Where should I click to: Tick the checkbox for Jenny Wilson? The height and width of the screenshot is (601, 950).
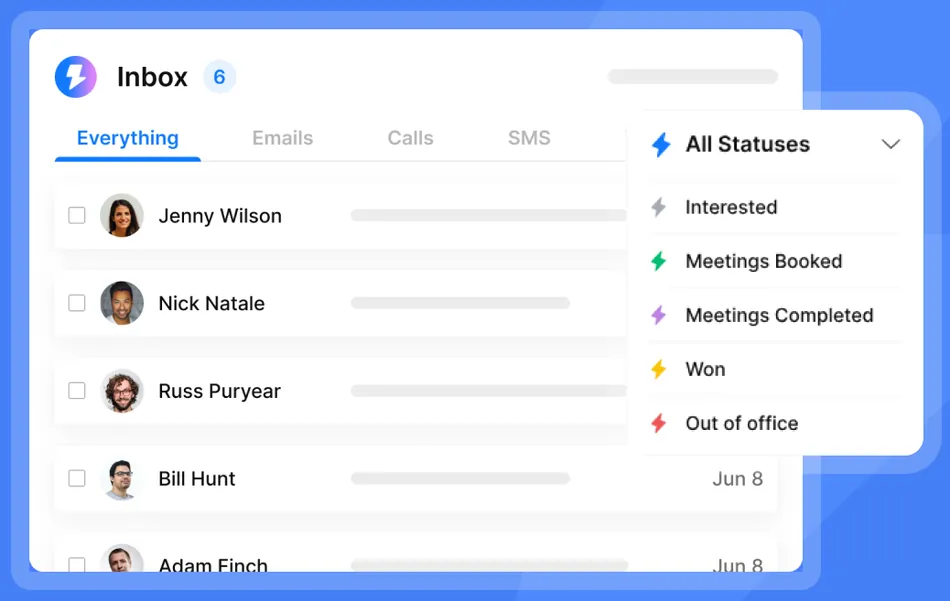[76, 215]
